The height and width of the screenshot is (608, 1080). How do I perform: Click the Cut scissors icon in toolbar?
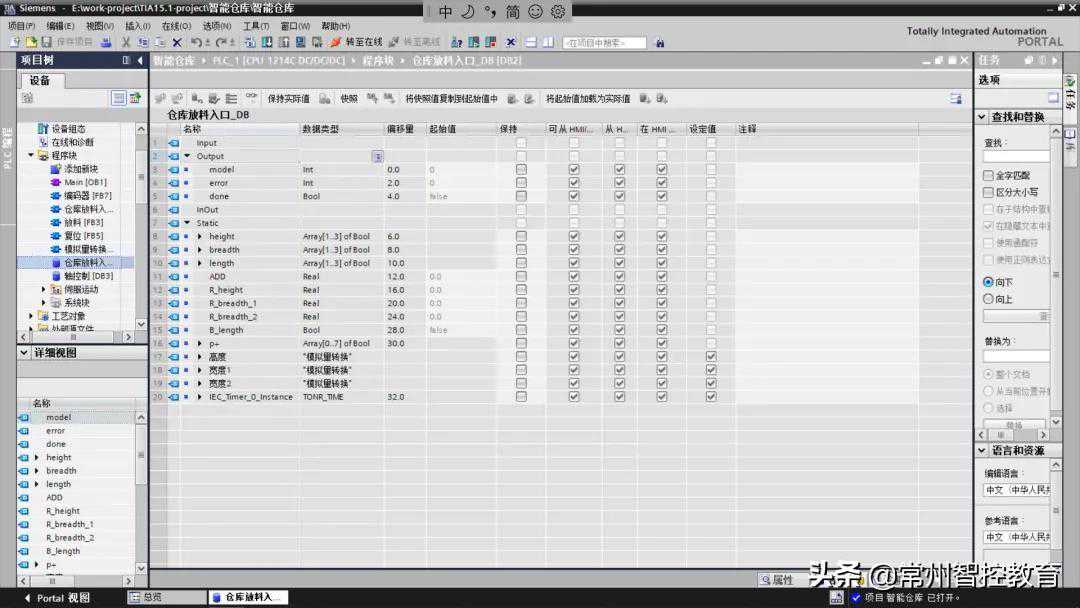pos(126,42)
